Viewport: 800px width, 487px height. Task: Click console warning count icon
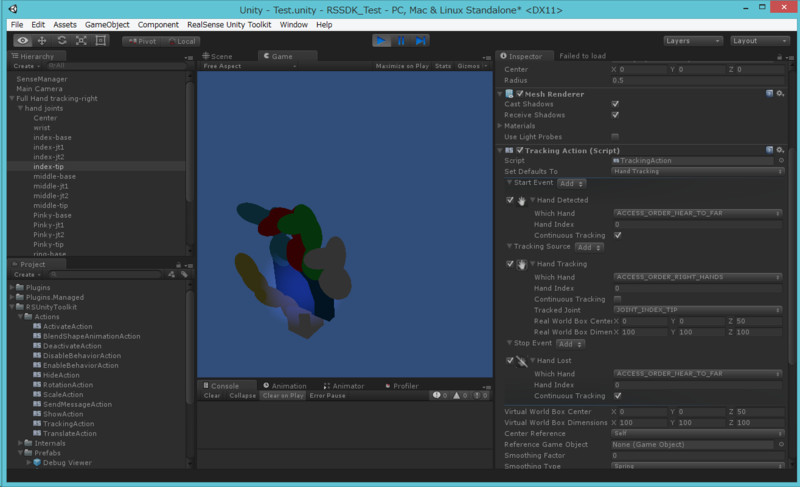click(x=460, y=395)
